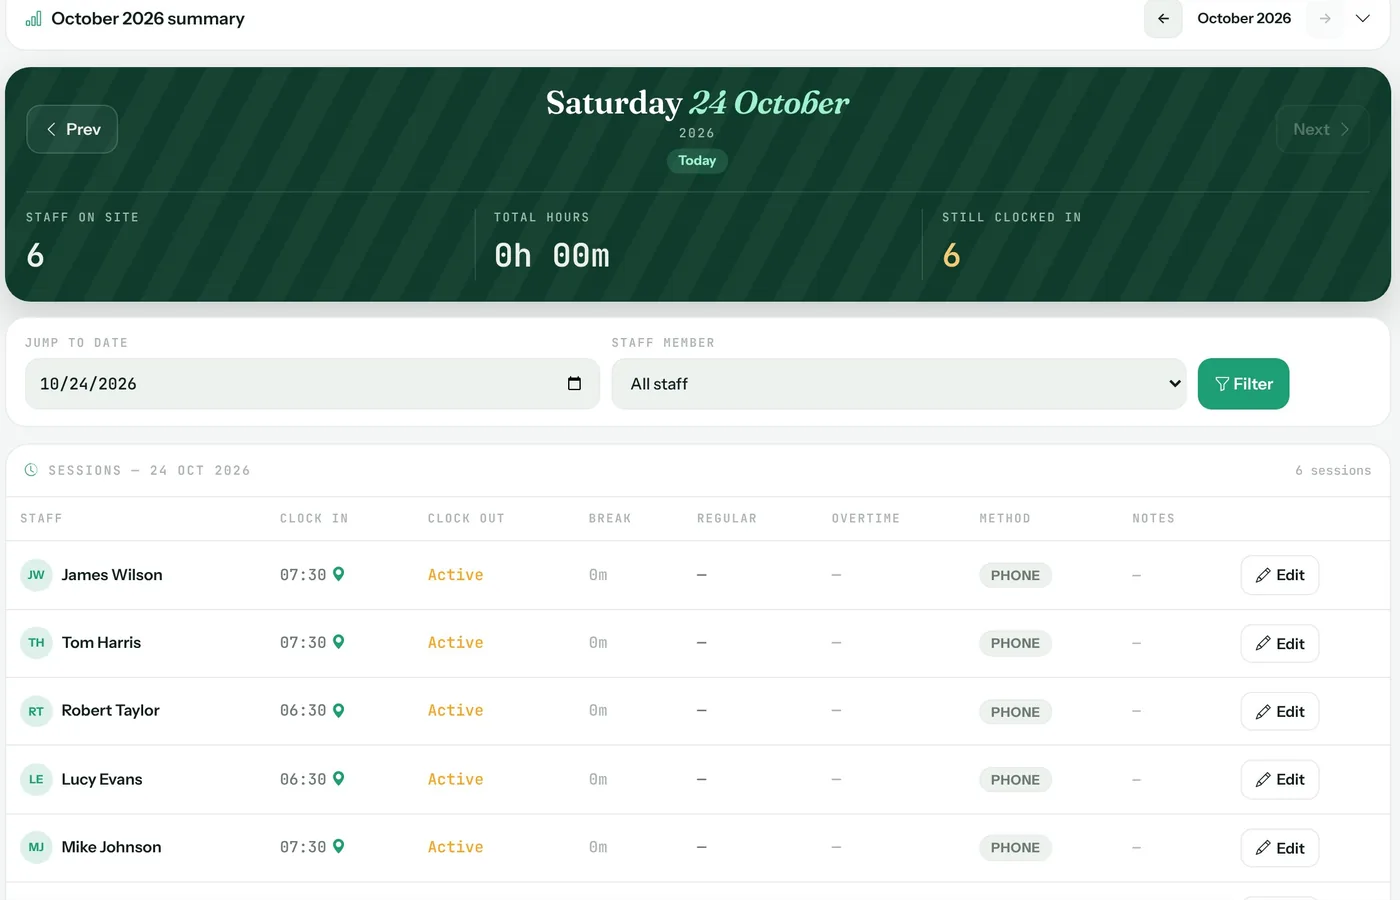Click the TH avatar badge
This screenshot has height=900, width=1400.
tap(36, 643)
